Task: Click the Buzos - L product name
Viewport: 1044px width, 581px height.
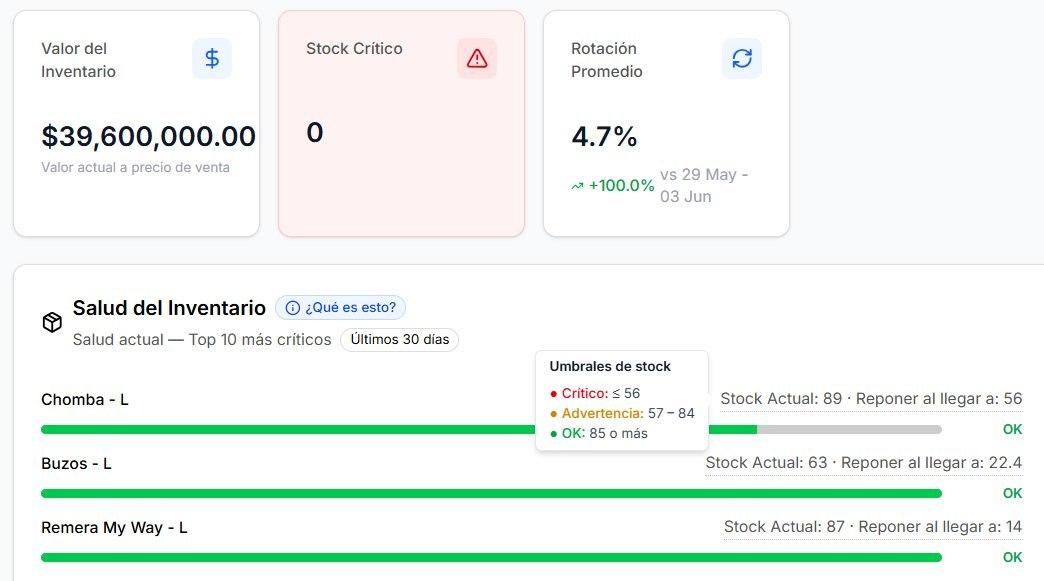Action: tap(77, 463)
